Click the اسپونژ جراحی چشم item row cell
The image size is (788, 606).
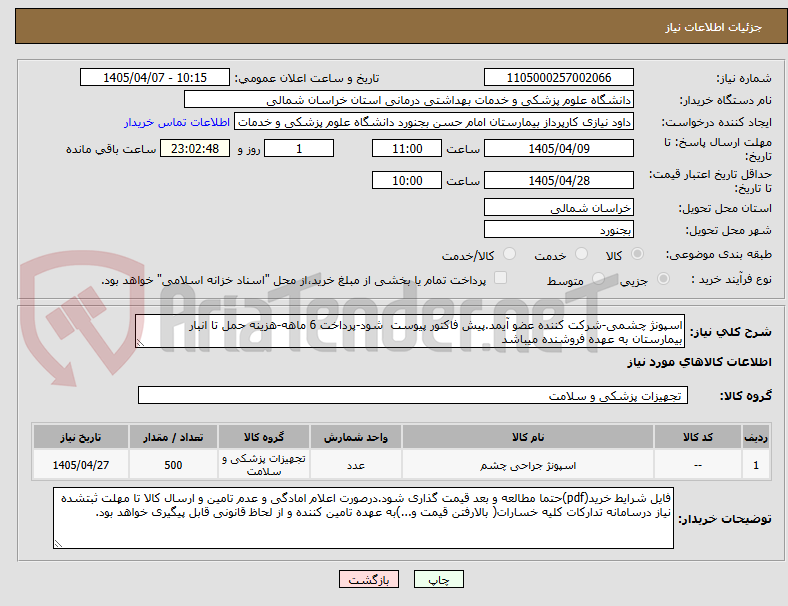point(527,465)
